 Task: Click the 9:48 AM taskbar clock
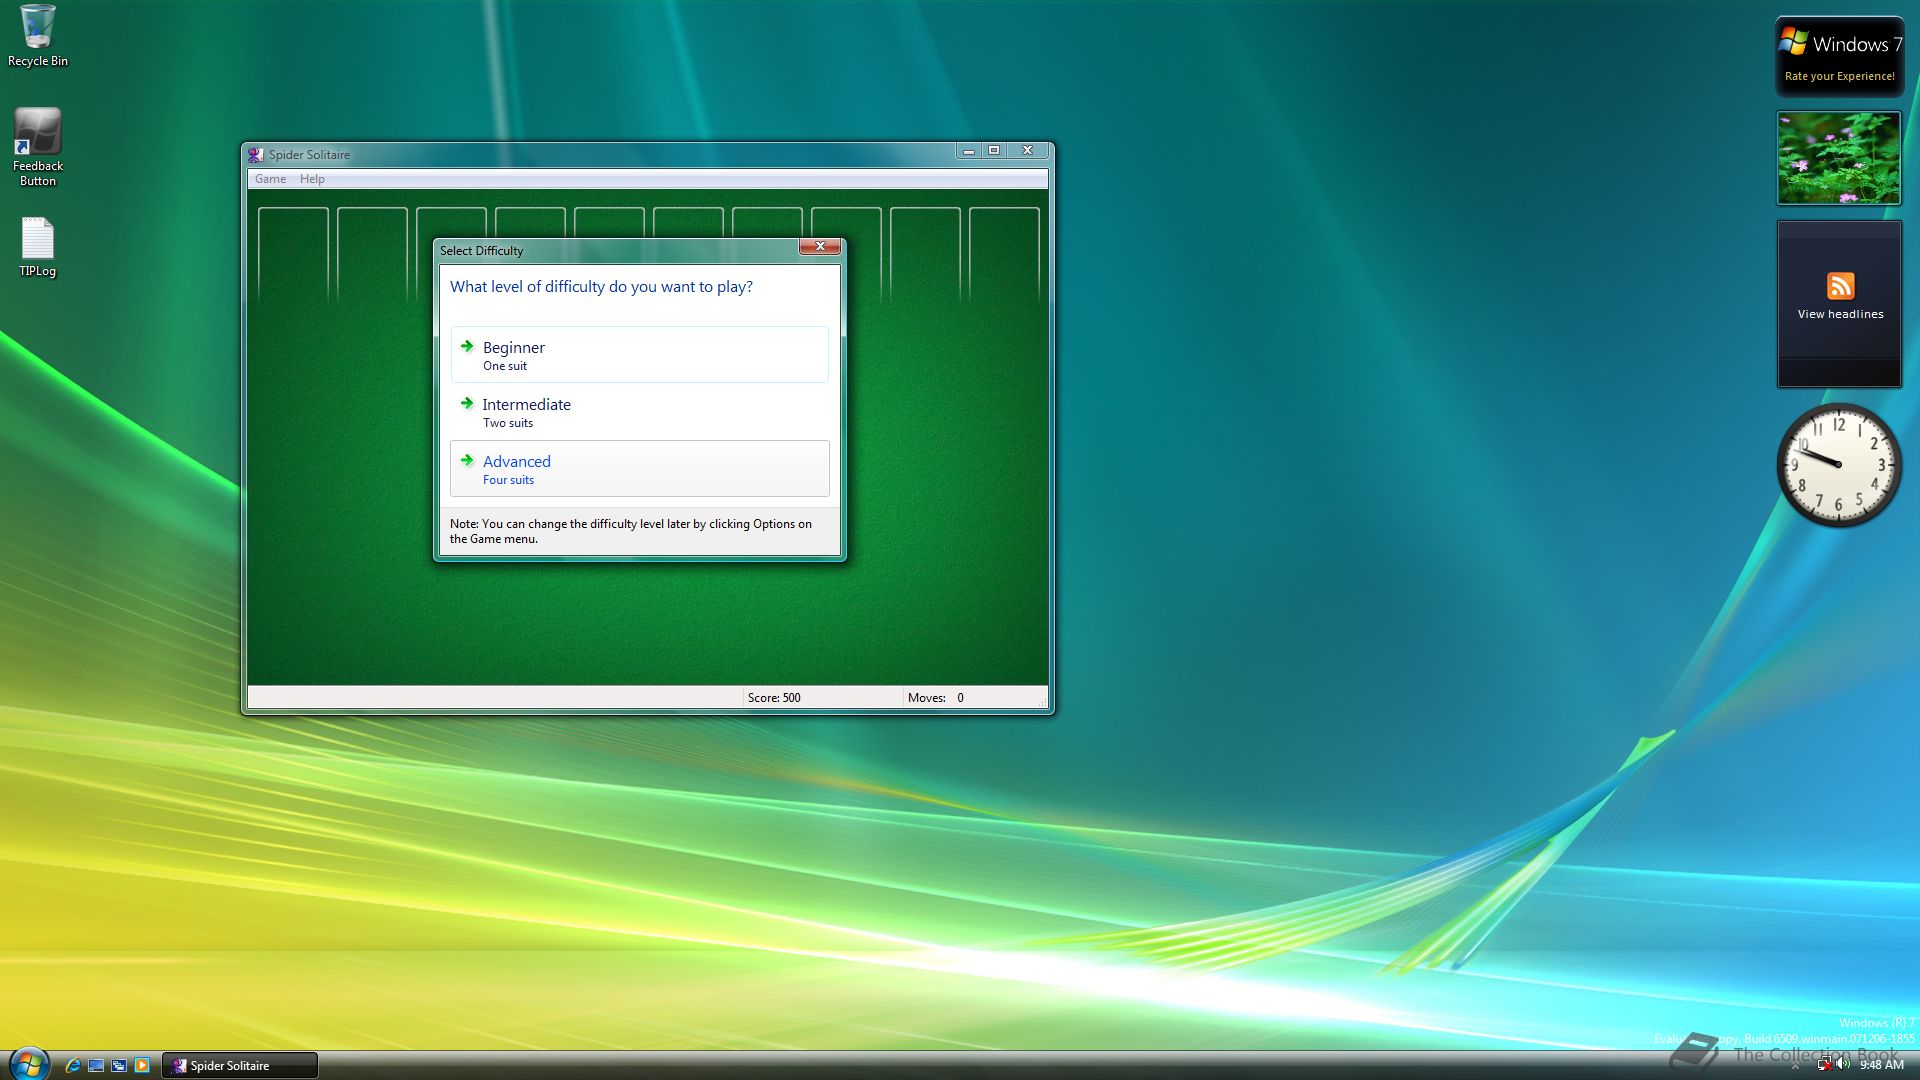[x=1881, y=1065]
